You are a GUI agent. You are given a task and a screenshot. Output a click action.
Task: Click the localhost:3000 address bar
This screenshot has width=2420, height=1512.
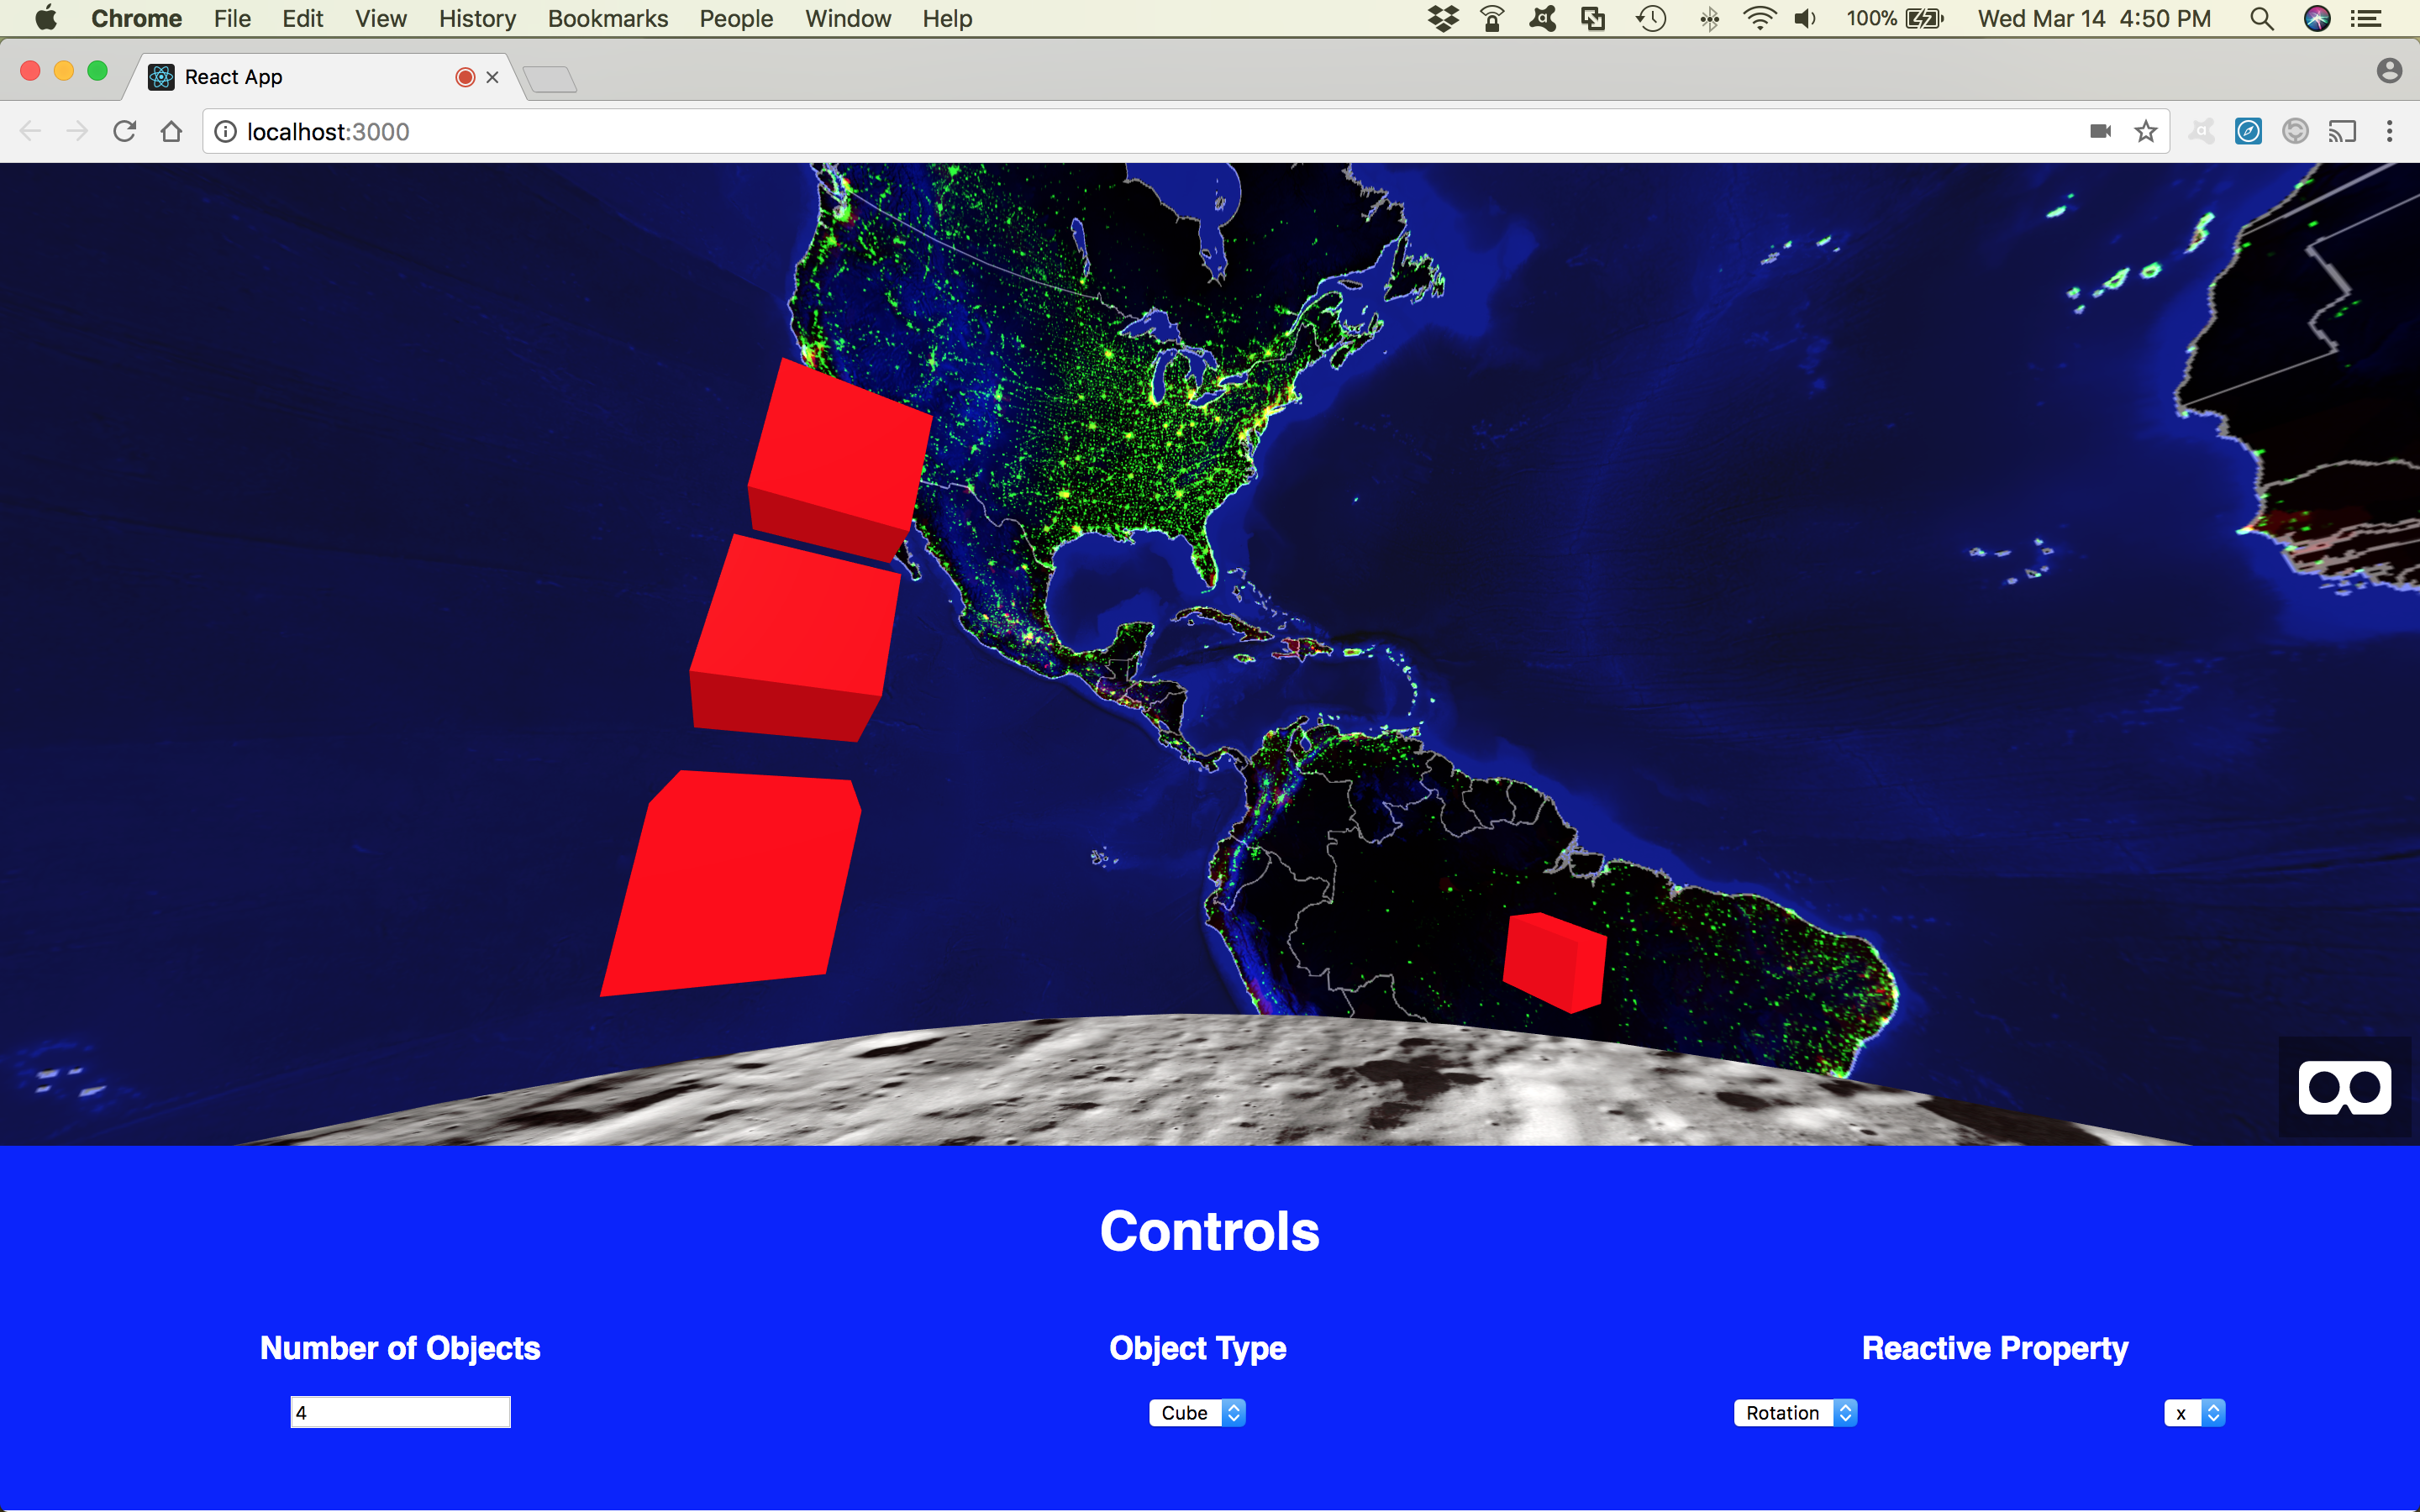[1100, 131]
